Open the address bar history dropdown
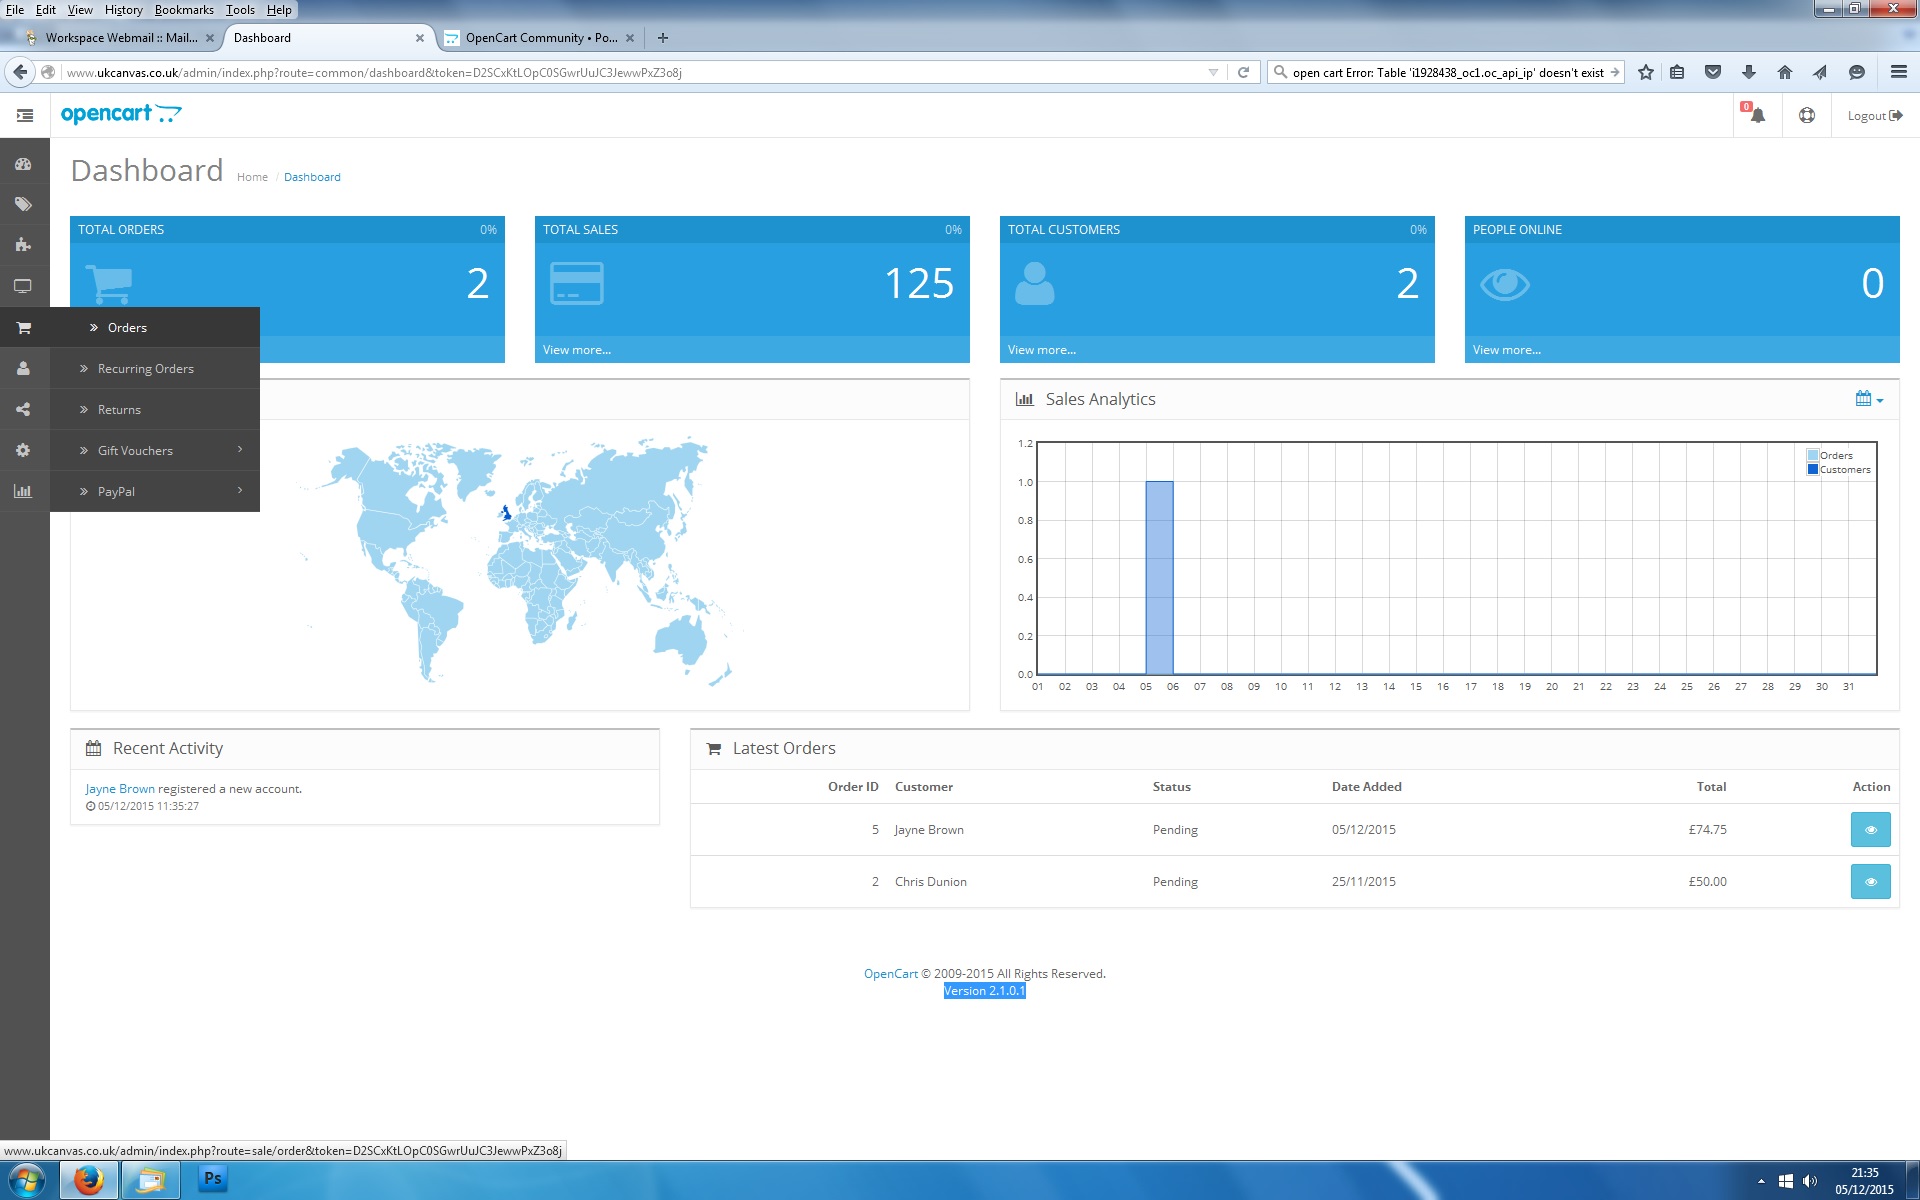1920x1200 pixels. tap(1213, 72)
